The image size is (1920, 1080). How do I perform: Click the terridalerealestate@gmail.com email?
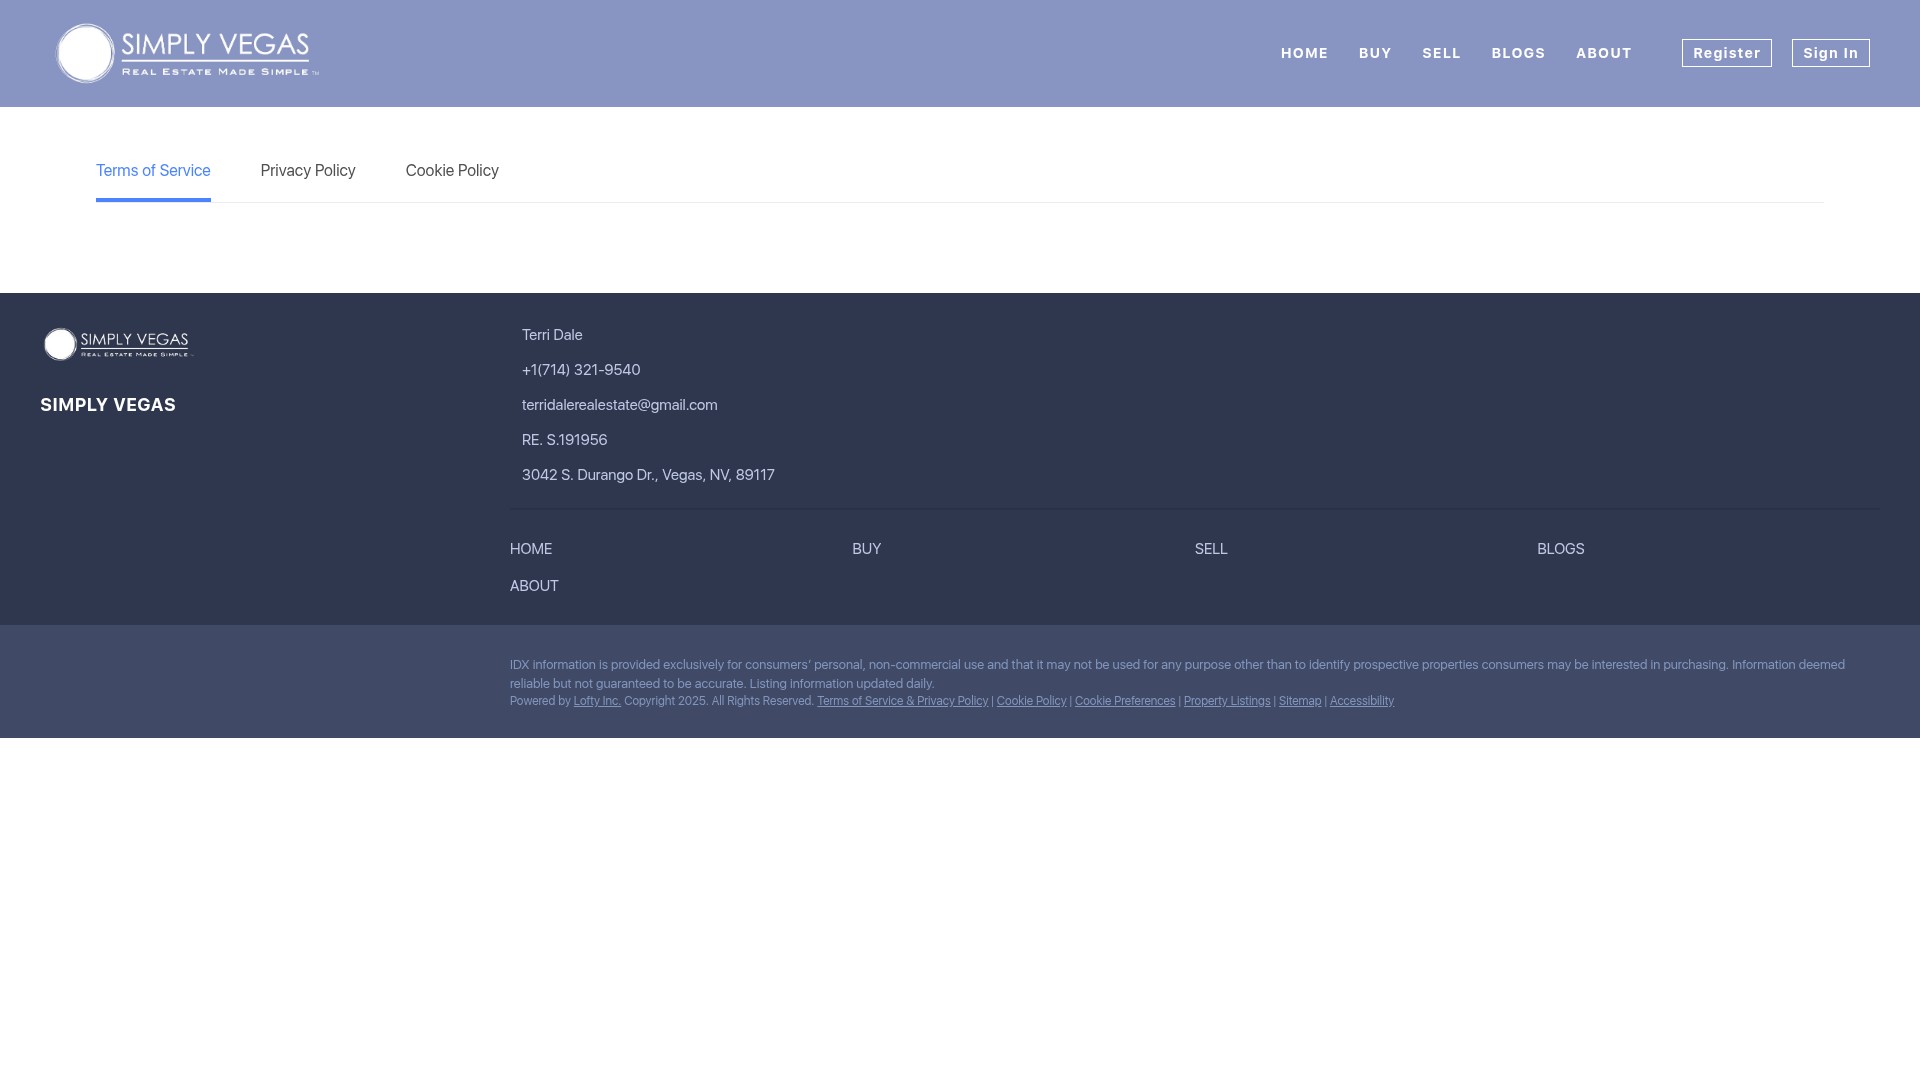(620, 405)
